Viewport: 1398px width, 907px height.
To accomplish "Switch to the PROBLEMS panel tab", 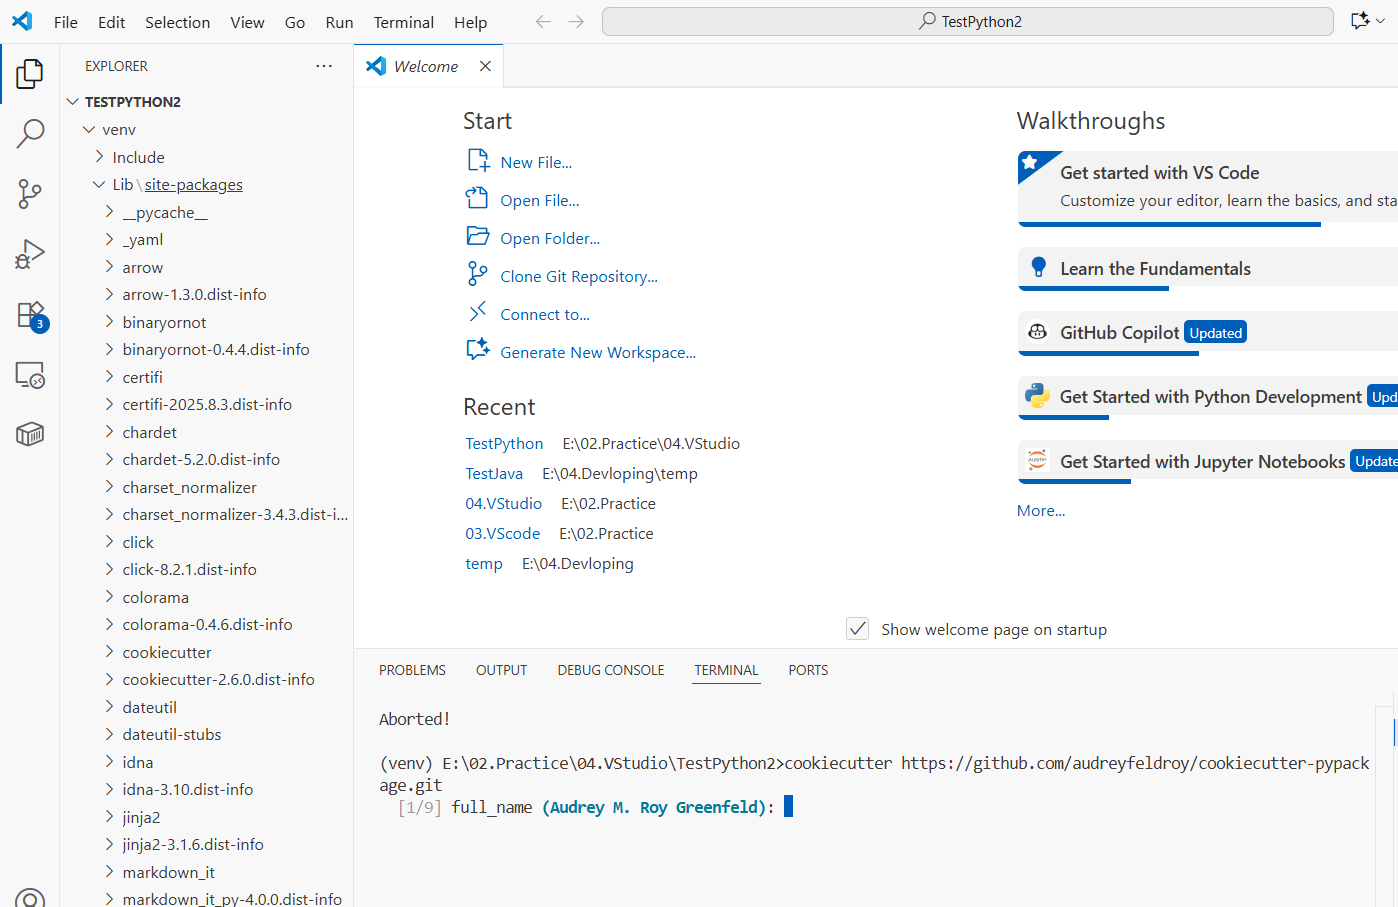I will click(x=412, y=670).
